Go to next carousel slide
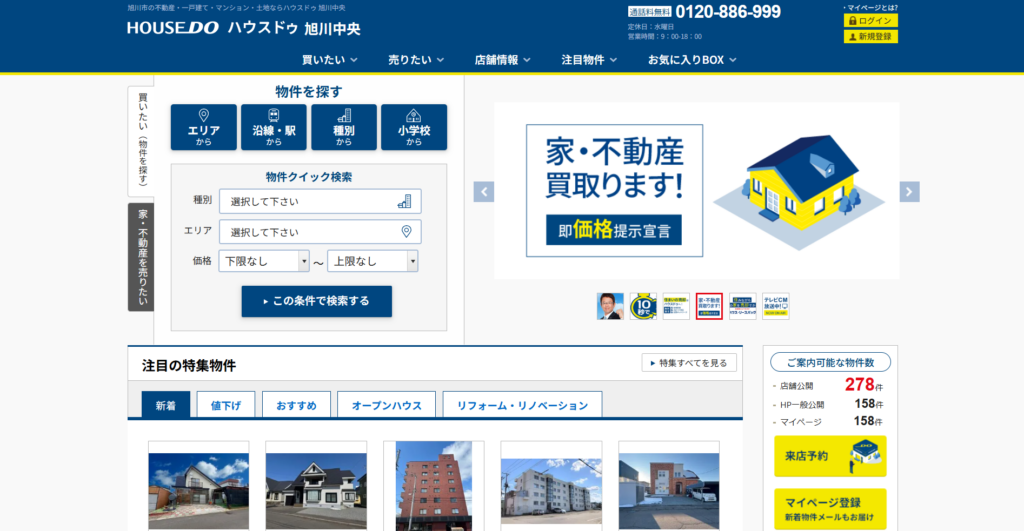 (x=909, y=192)
